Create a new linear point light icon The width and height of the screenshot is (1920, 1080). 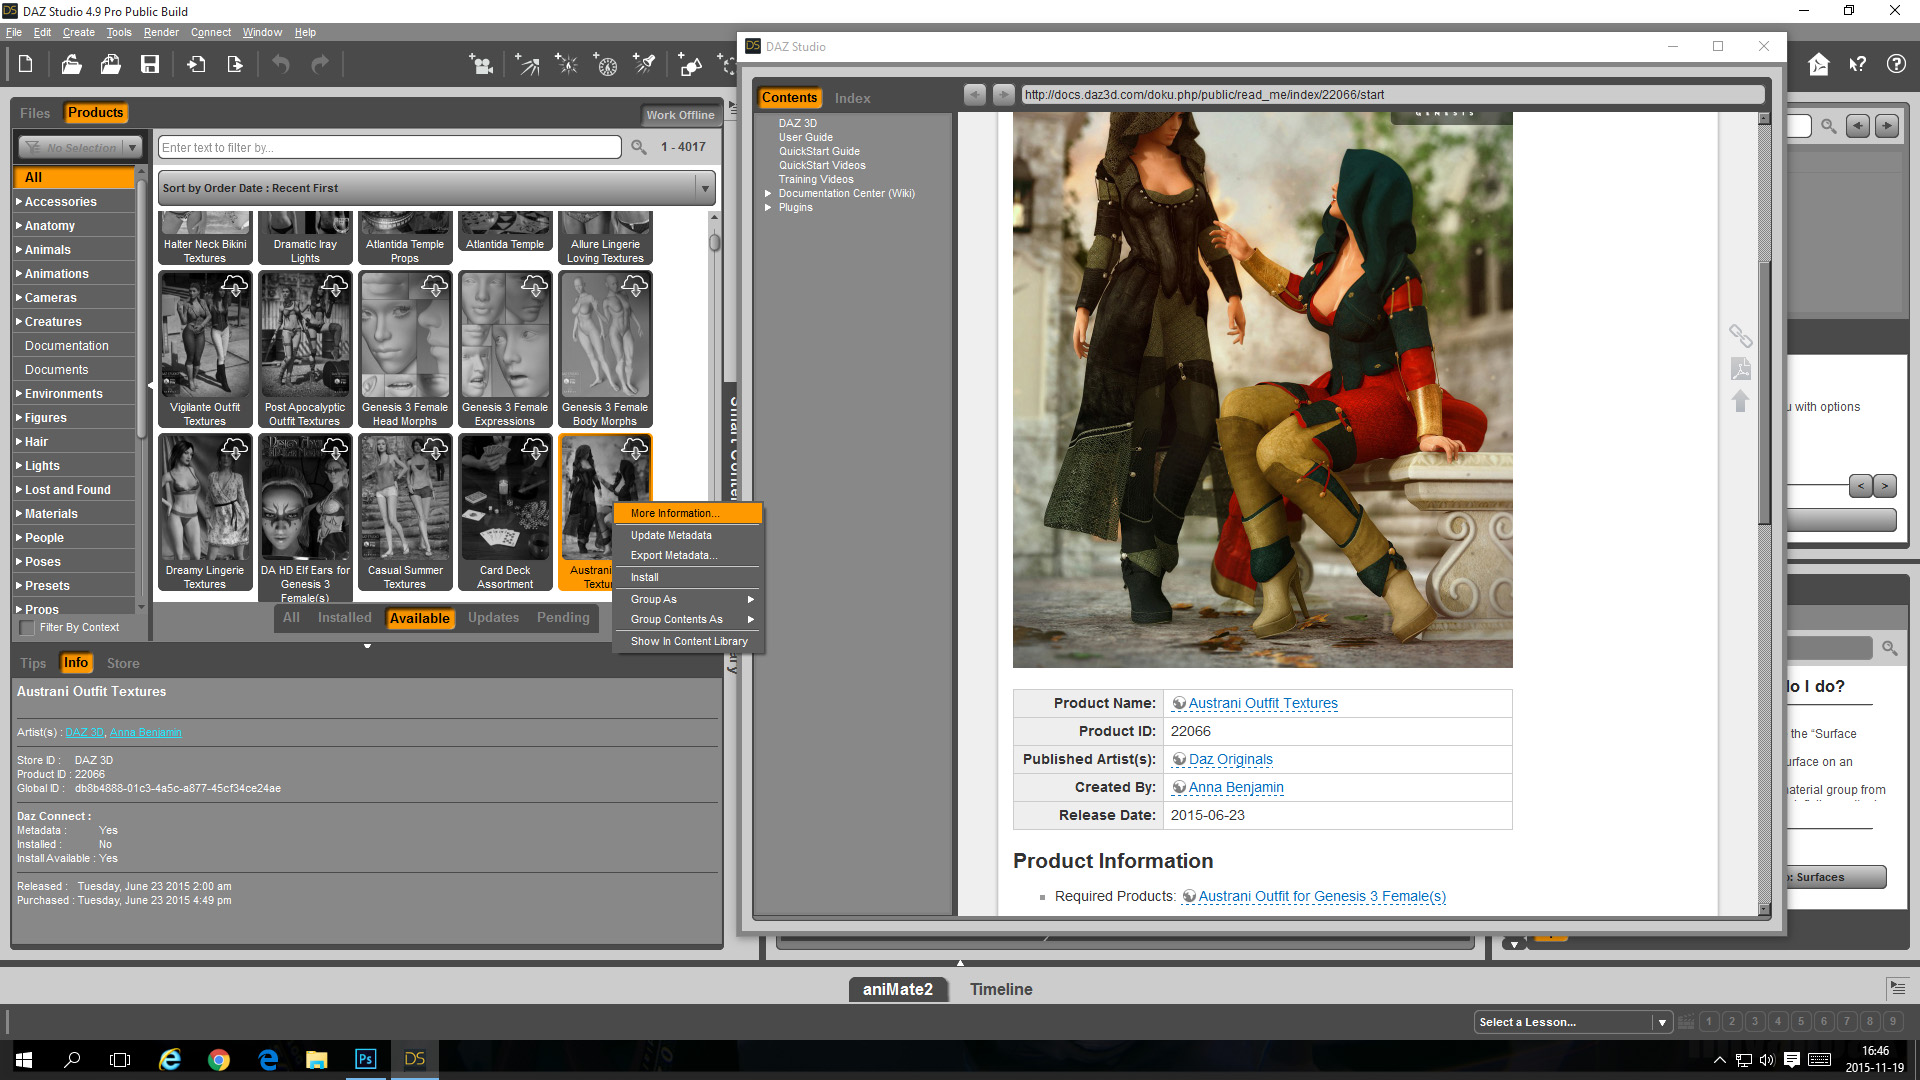pyautogui.click(x=605, y=65)
